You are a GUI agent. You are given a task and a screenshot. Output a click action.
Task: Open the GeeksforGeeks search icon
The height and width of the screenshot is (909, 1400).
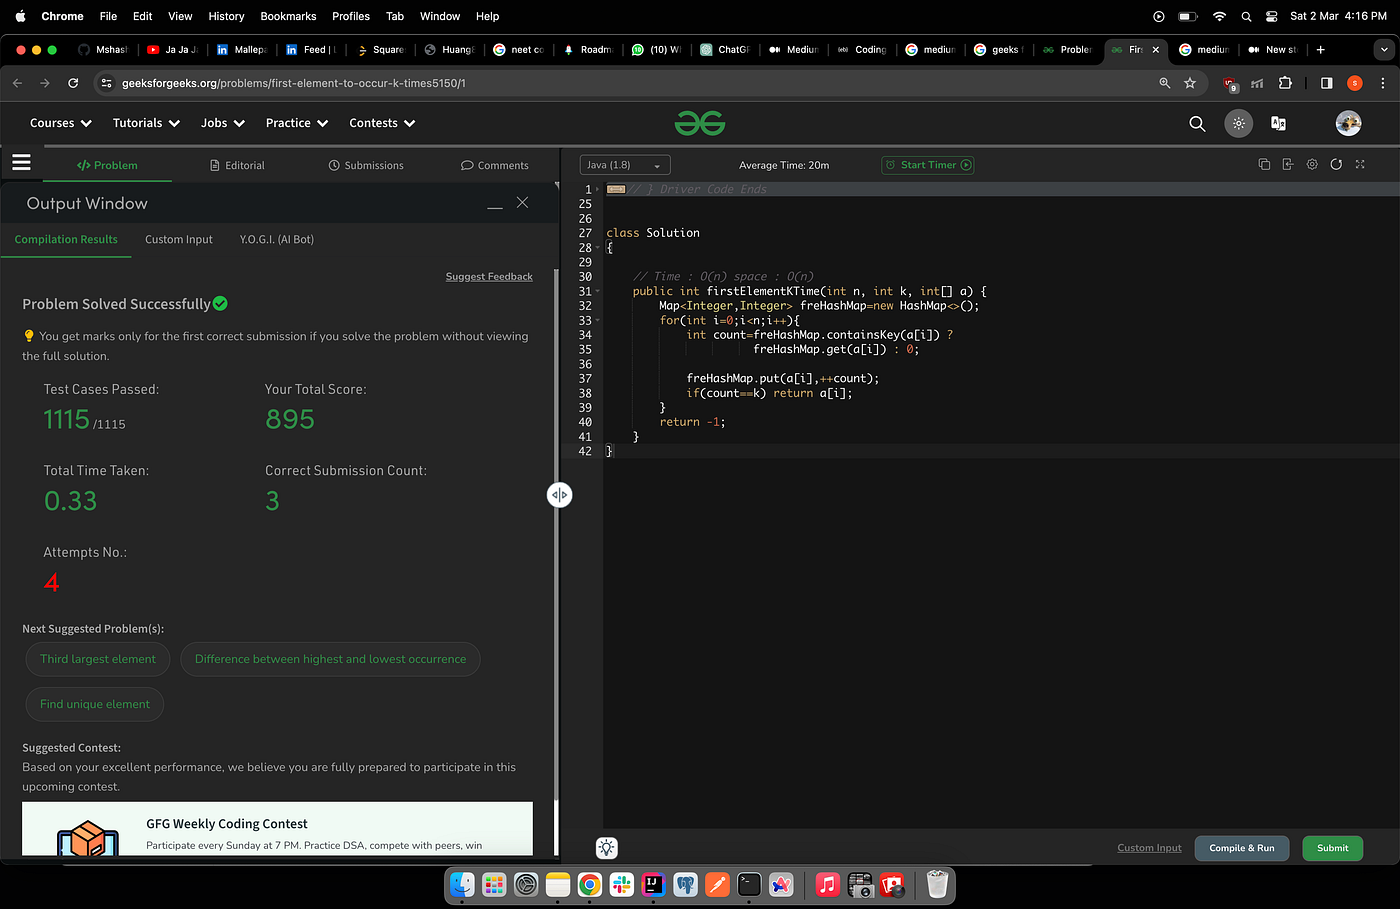click(x=1197, y=123)
